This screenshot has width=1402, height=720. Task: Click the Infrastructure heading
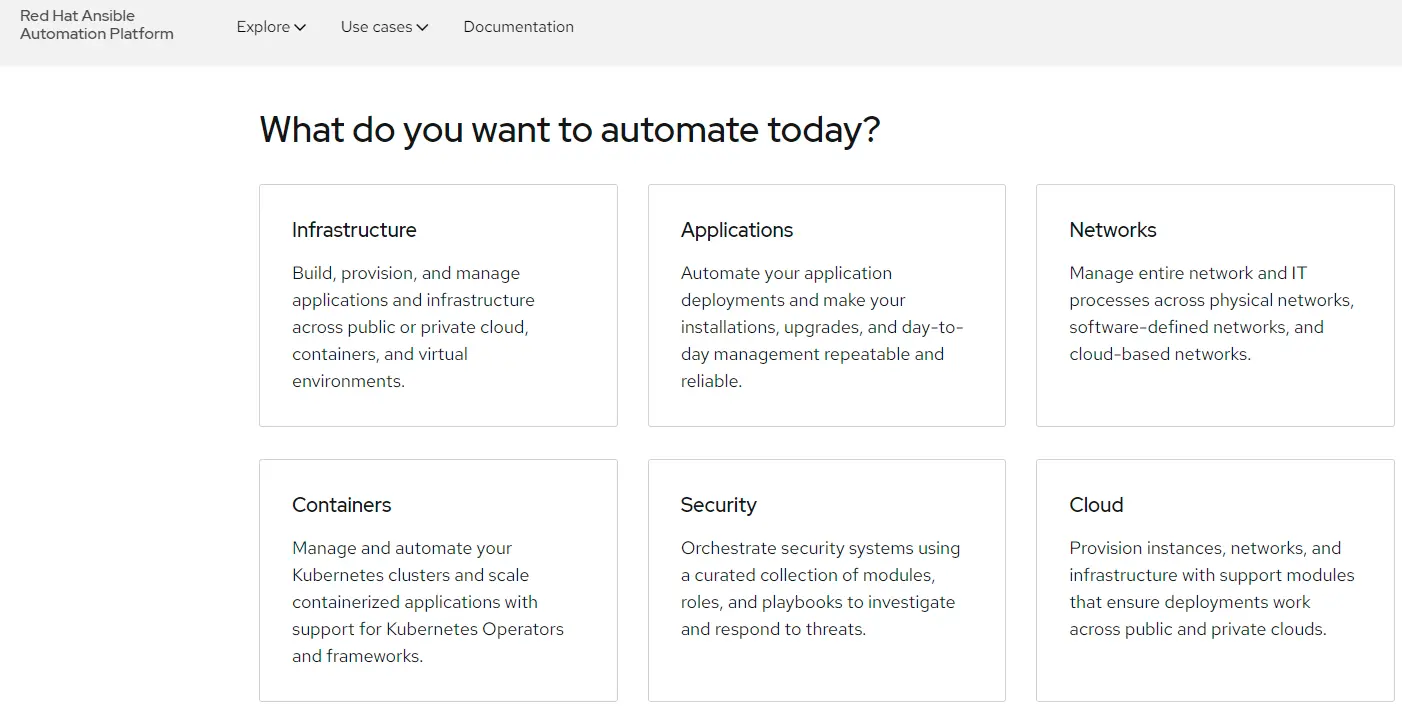[x=354, y=230]
